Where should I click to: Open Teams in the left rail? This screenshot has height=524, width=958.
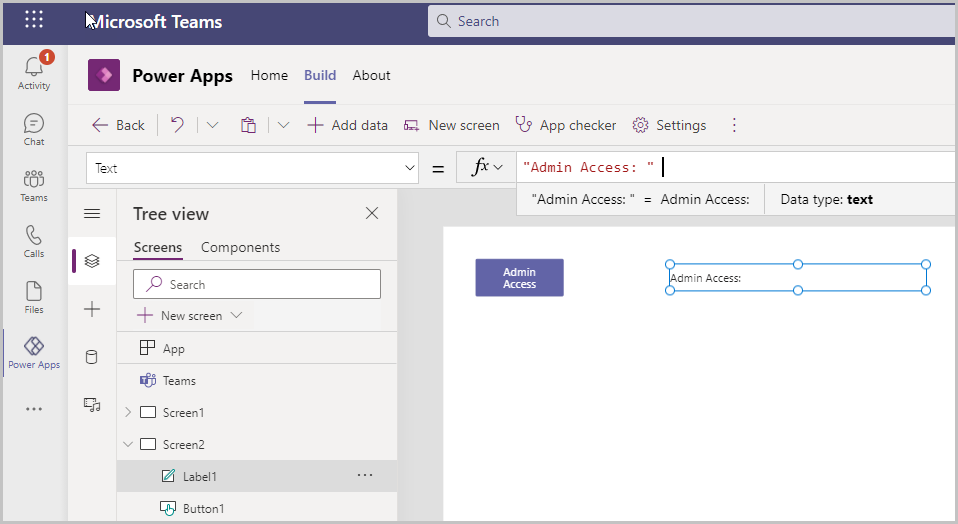click(x=34, y=186)
